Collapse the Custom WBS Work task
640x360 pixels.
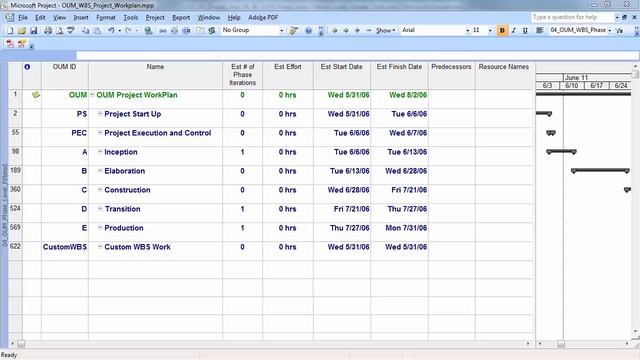(100, 247)
